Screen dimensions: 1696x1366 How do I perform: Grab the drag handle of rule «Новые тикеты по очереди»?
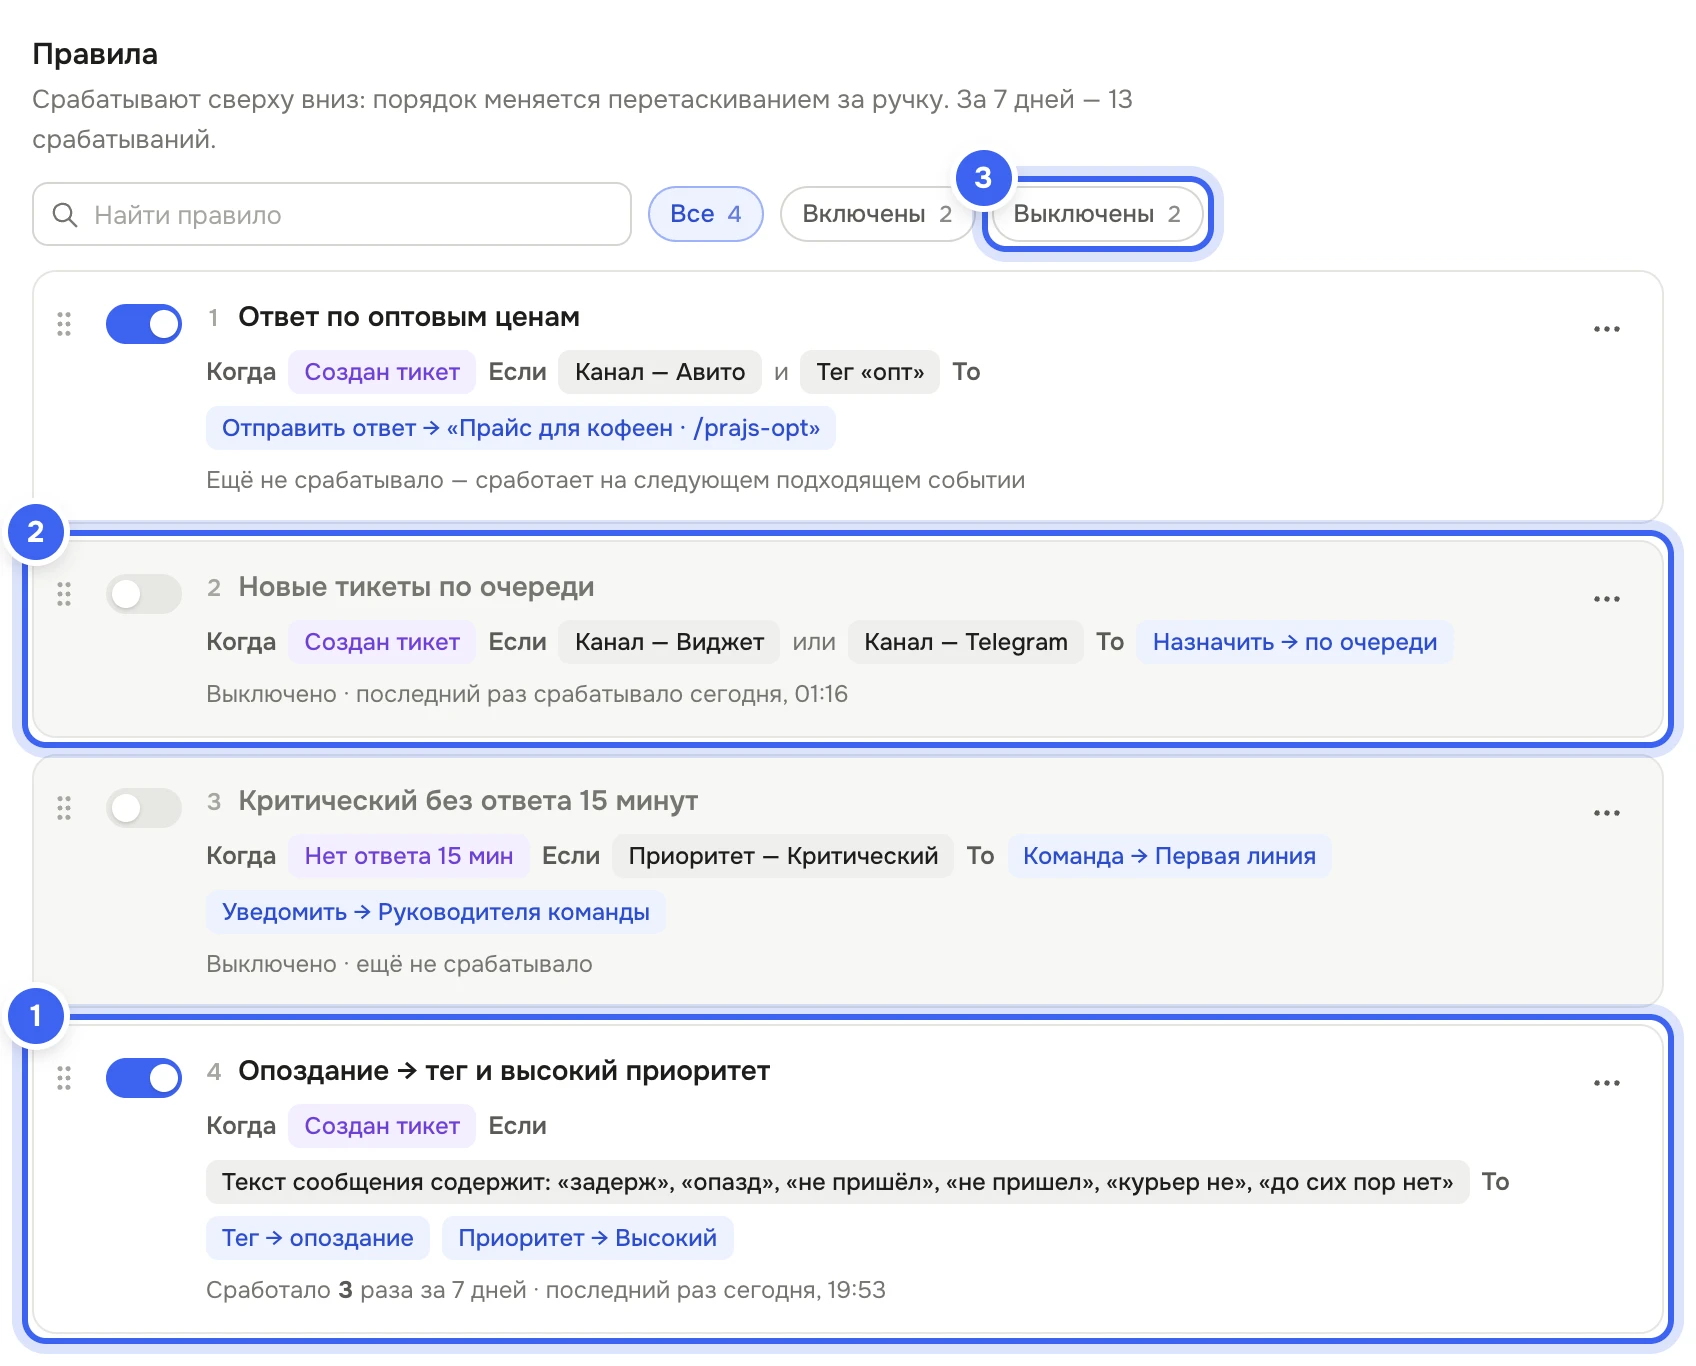coord(64,594)
